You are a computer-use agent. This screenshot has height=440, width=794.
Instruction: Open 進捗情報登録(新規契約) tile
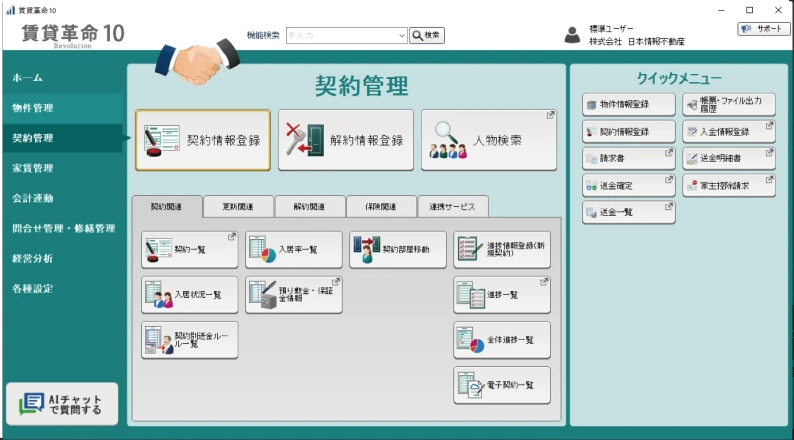point(502,250)
